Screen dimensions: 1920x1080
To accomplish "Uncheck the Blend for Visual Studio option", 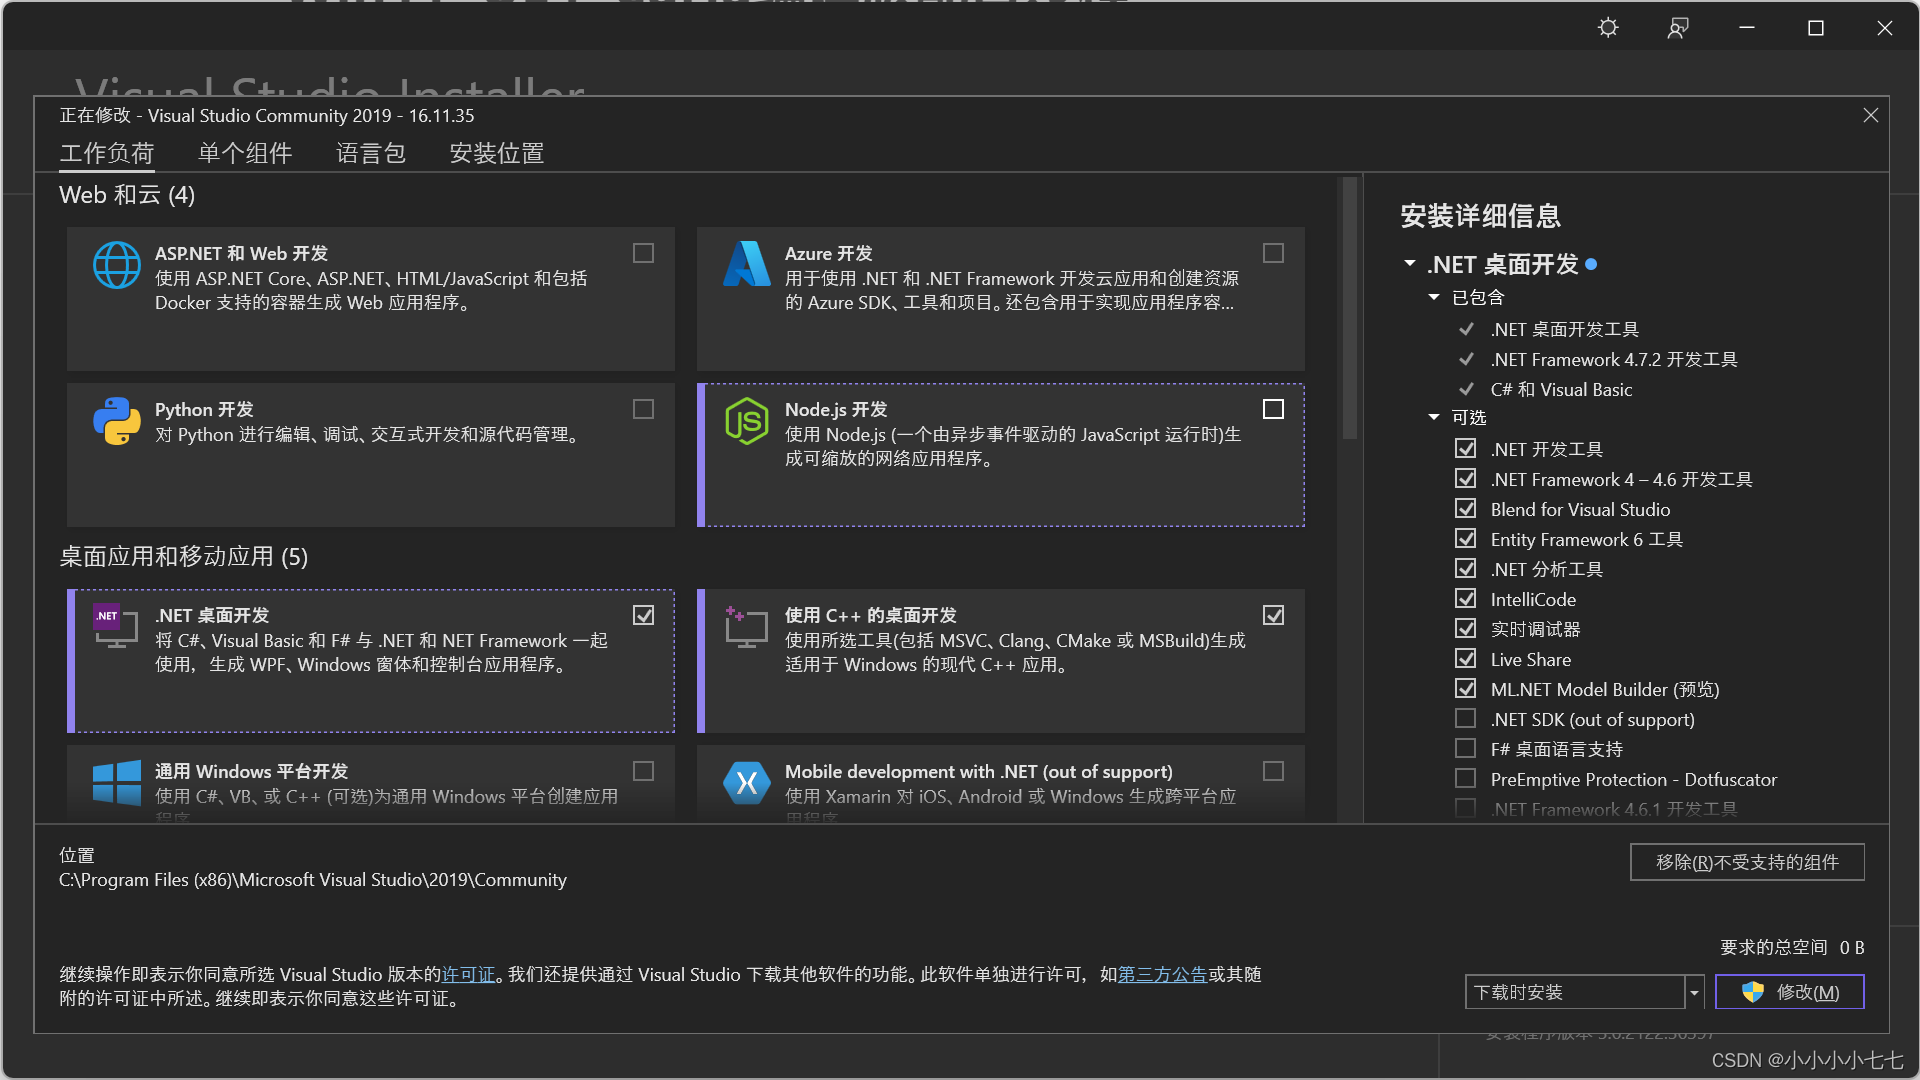I will [1465, 509].
